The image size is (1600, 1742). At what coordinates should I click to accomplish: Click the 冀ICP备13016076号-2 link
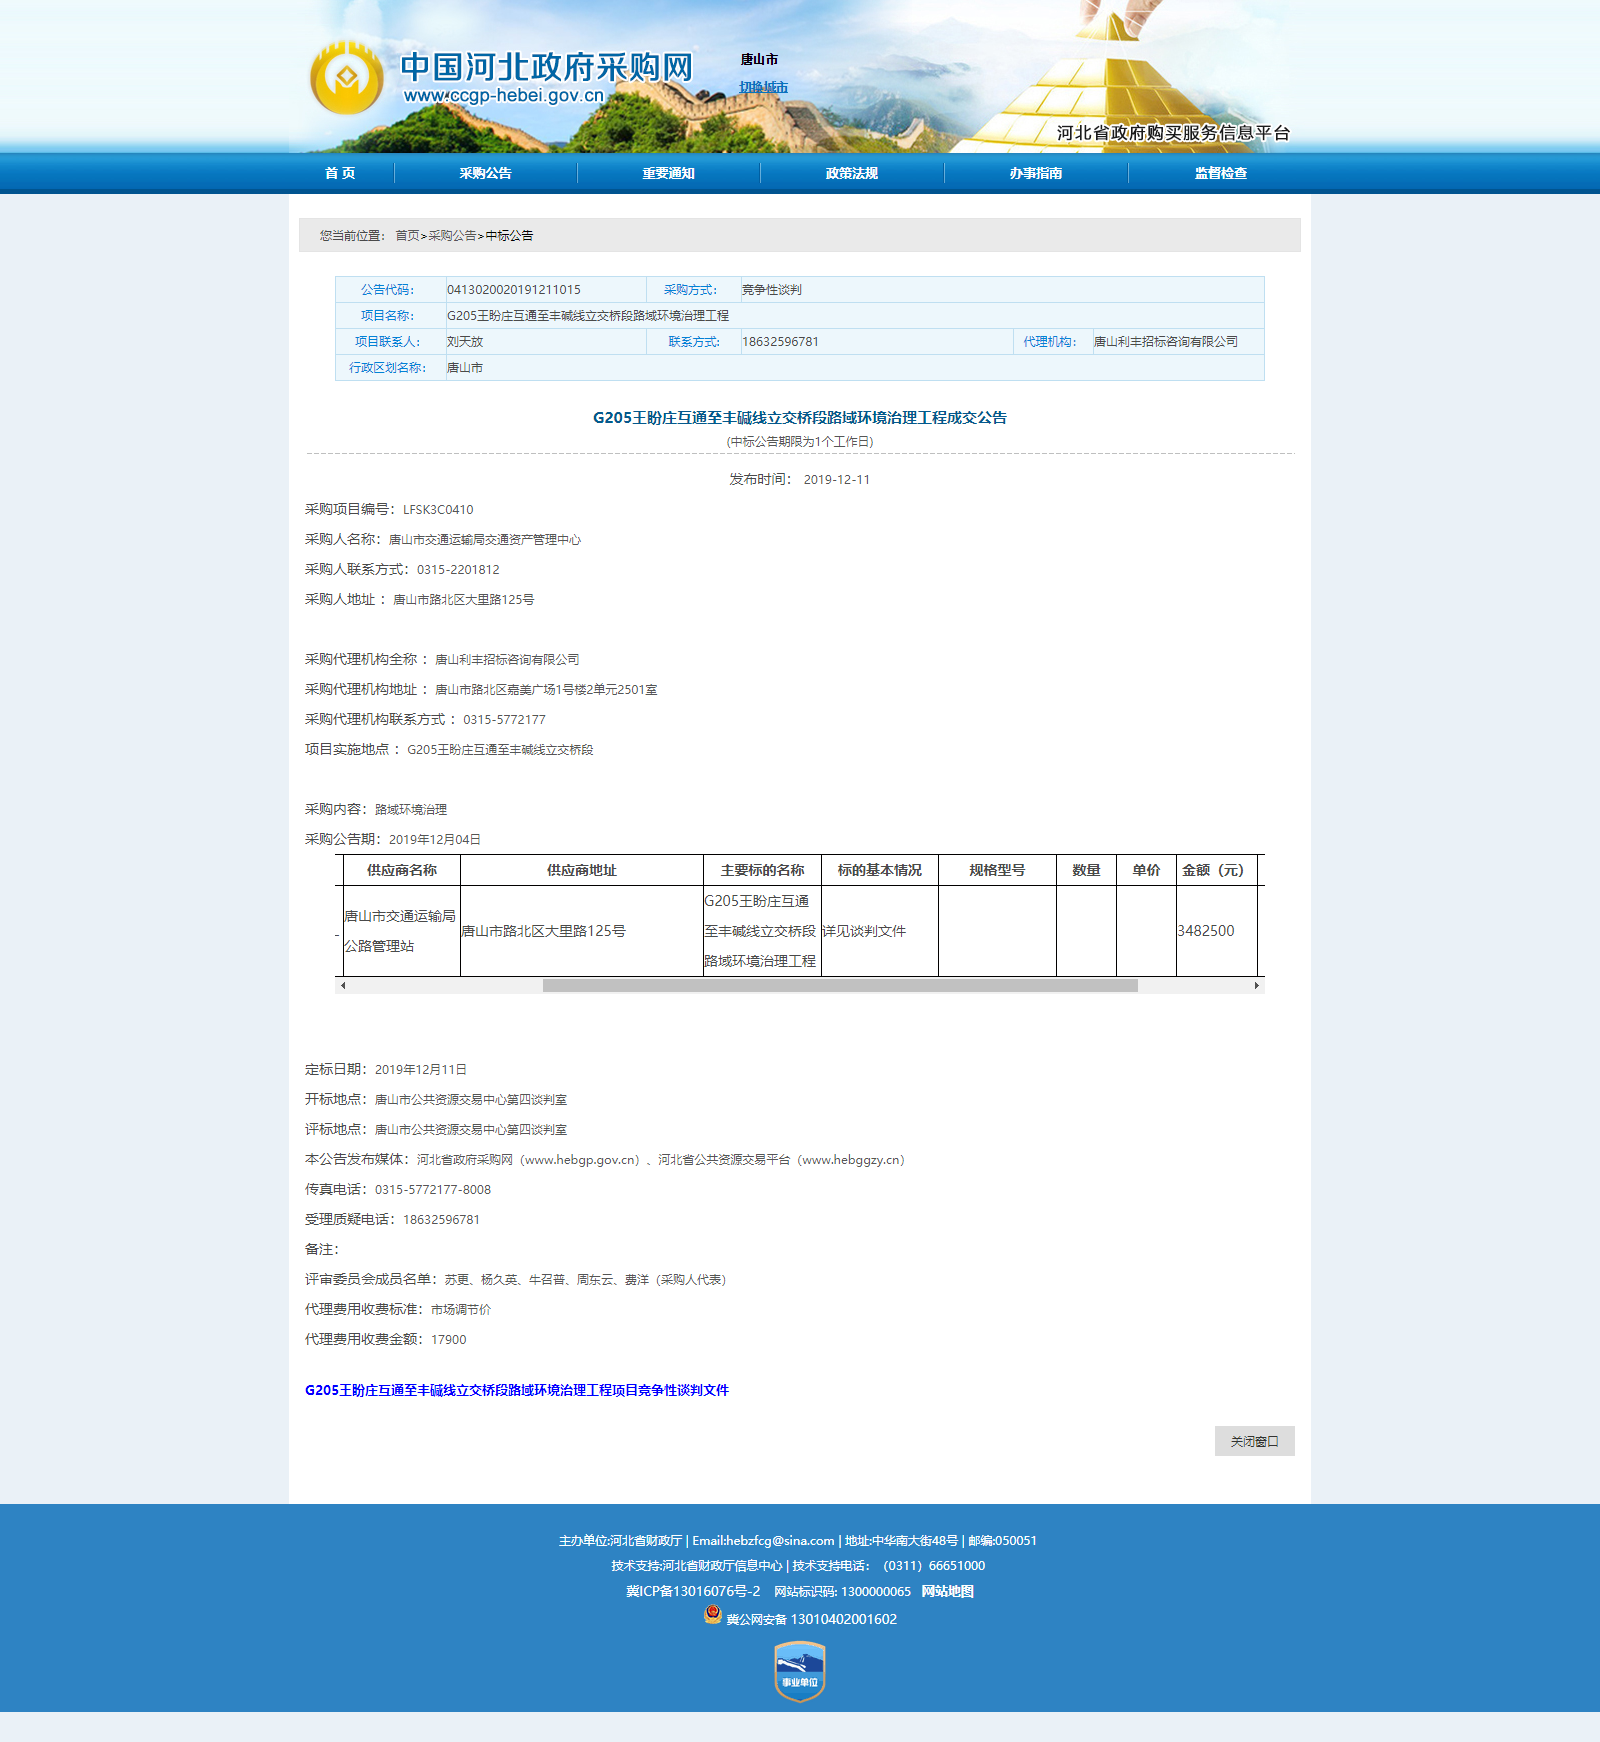[693, 1591]
